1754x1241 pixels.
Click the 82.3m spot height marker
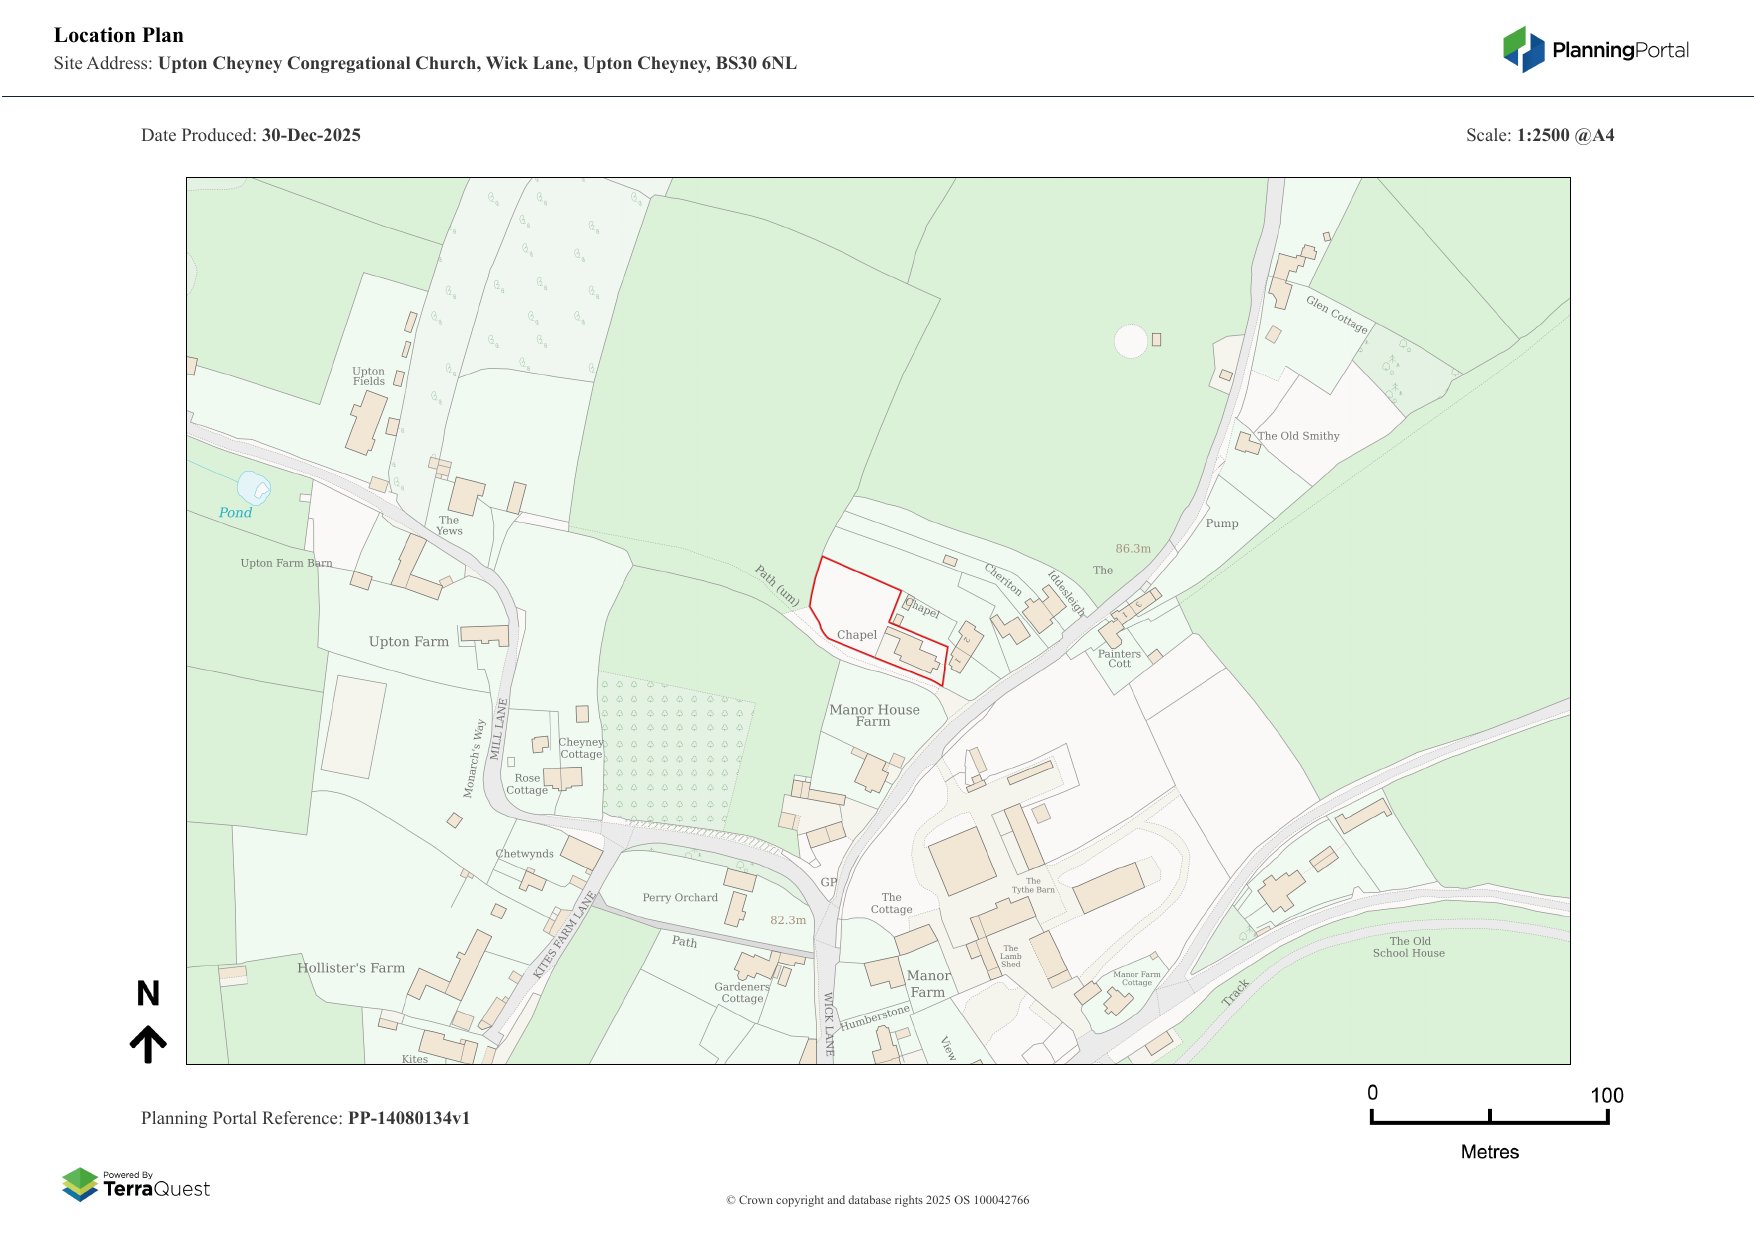coord(788,920)
